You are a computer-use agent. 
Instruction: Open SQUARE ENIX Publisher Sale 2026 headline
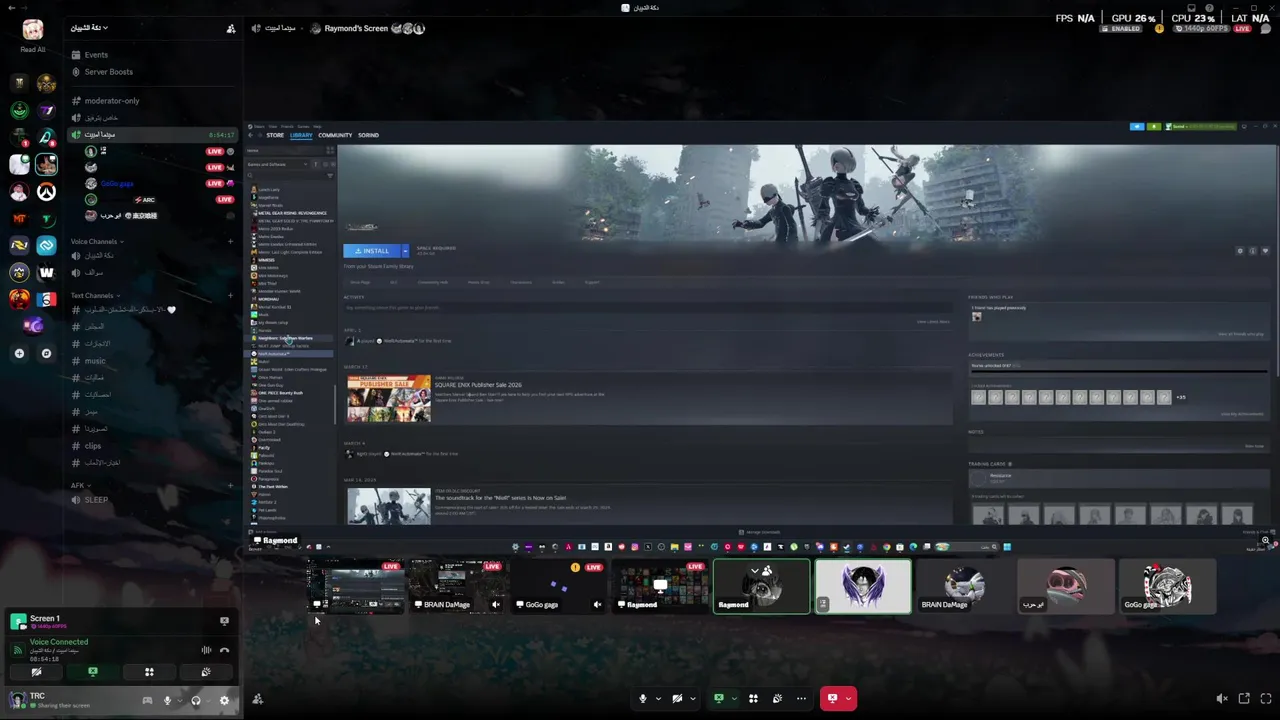point(478,385)
